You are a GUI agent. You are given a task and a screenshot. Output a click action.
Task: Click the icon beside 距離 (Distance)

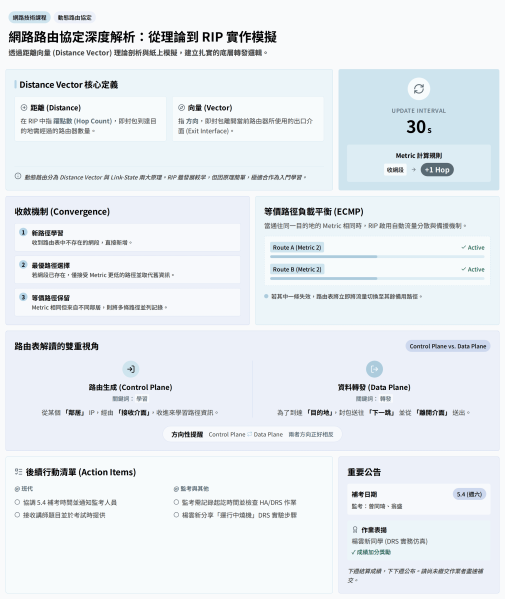tap(24, 108)
